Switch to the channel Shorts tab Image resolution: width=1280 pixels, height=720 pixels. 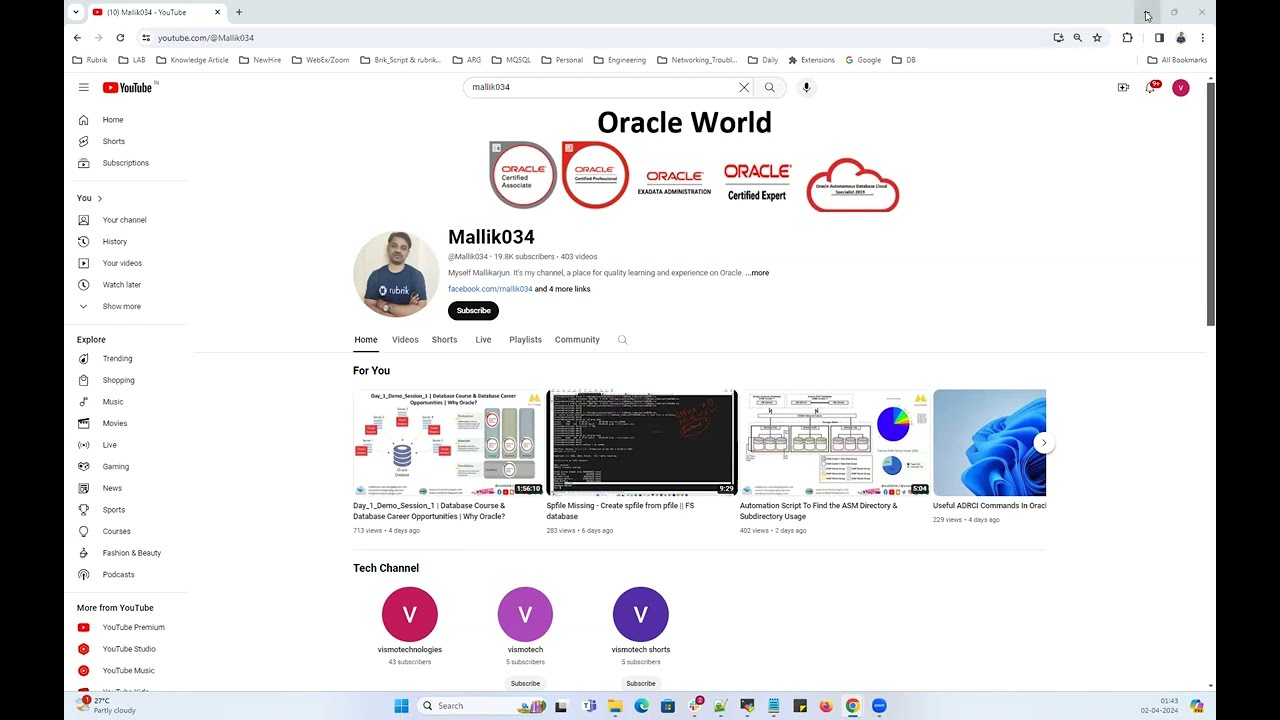point(444,340)
